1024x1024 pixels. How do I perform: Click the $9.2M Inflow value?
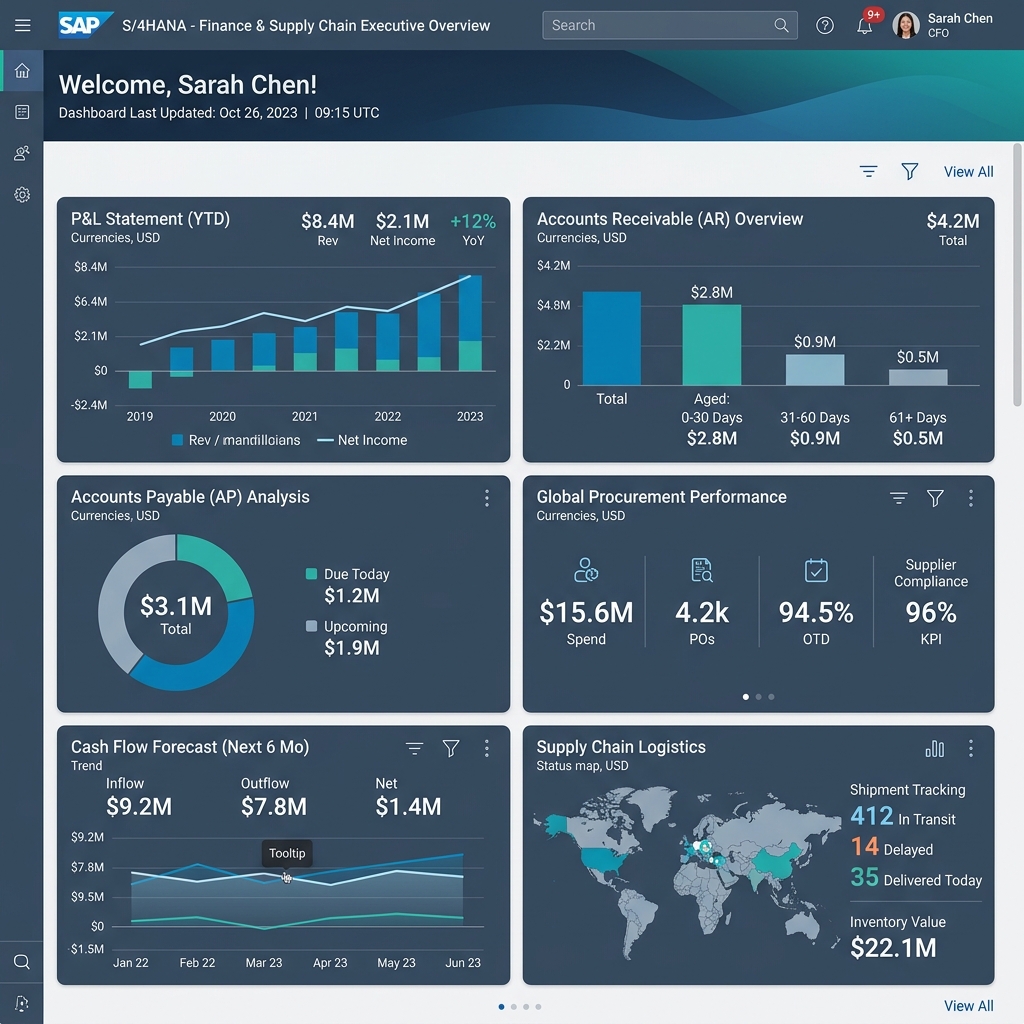(139, 807)
